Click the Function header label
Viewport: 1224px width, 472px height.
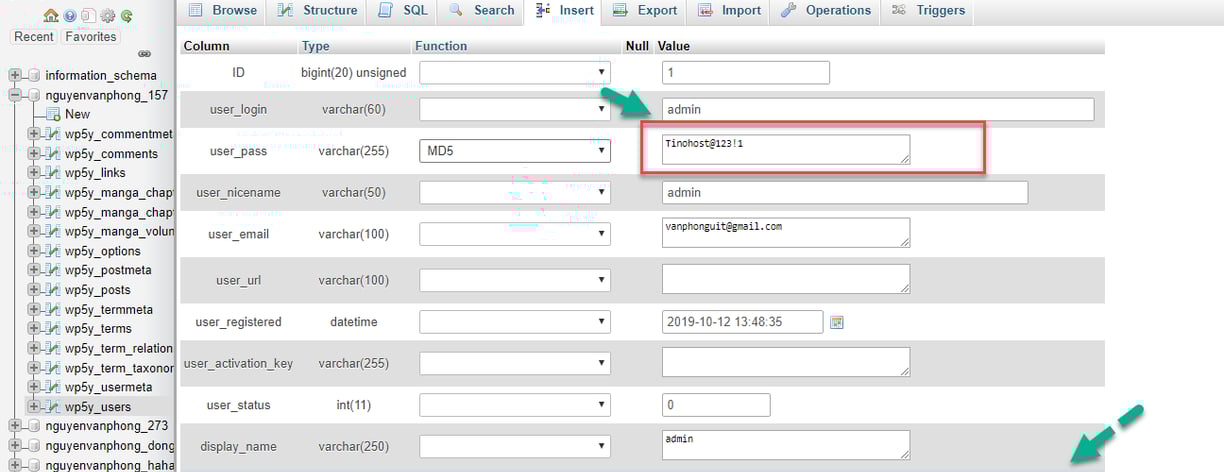(441, 46)
